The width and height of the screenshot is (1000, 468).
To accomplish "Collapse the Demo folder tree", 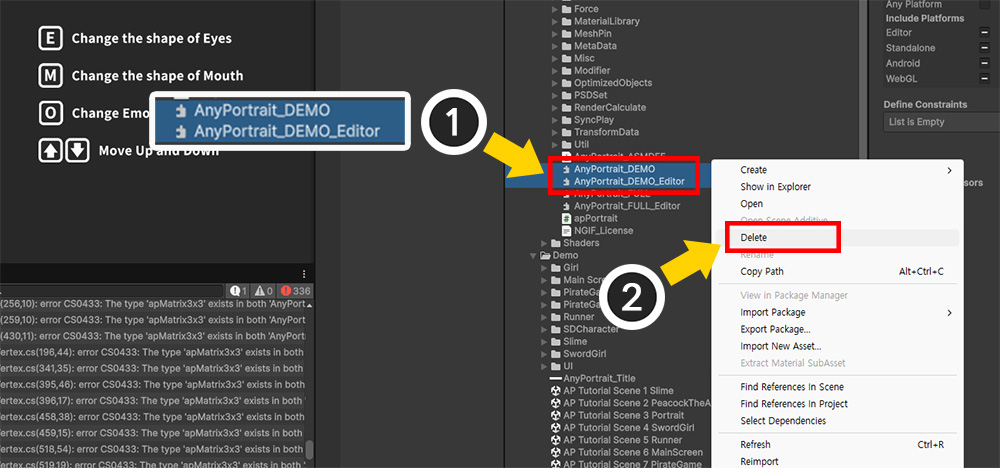I will (x=534, y=256).
